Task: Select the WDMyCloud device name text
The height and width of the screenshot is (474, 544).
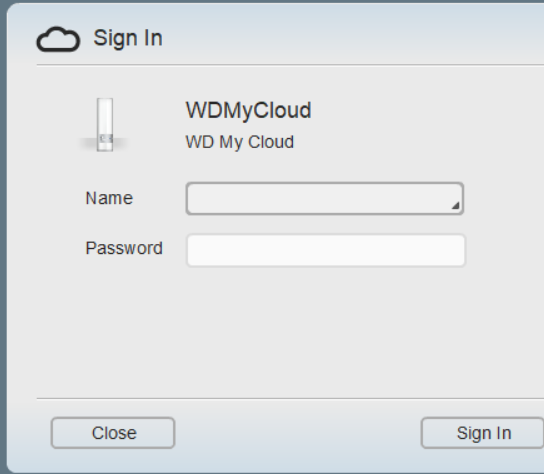Action: (248, 110)
